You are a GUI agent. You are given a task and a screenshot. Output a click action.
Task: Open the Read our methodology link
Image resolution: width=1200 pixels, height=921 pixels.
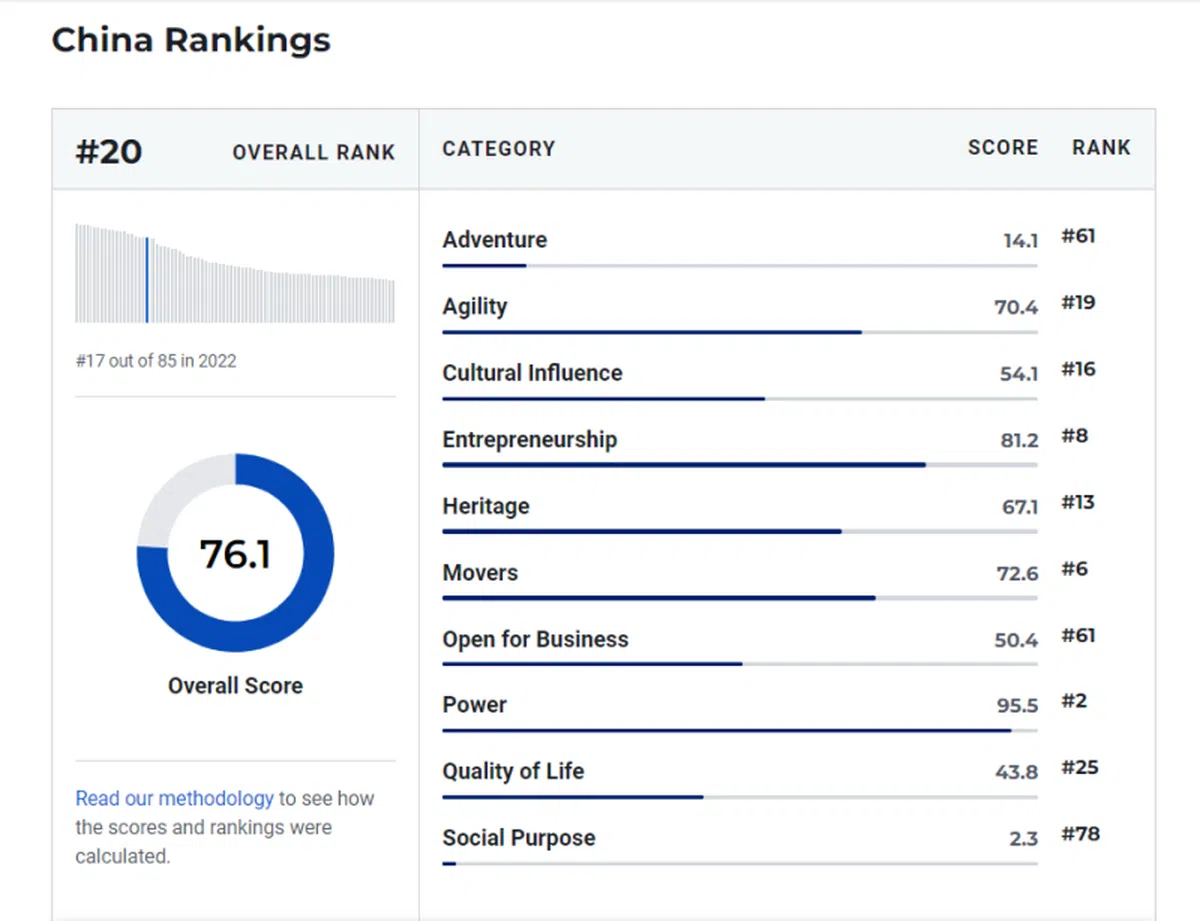click(174, 799)
